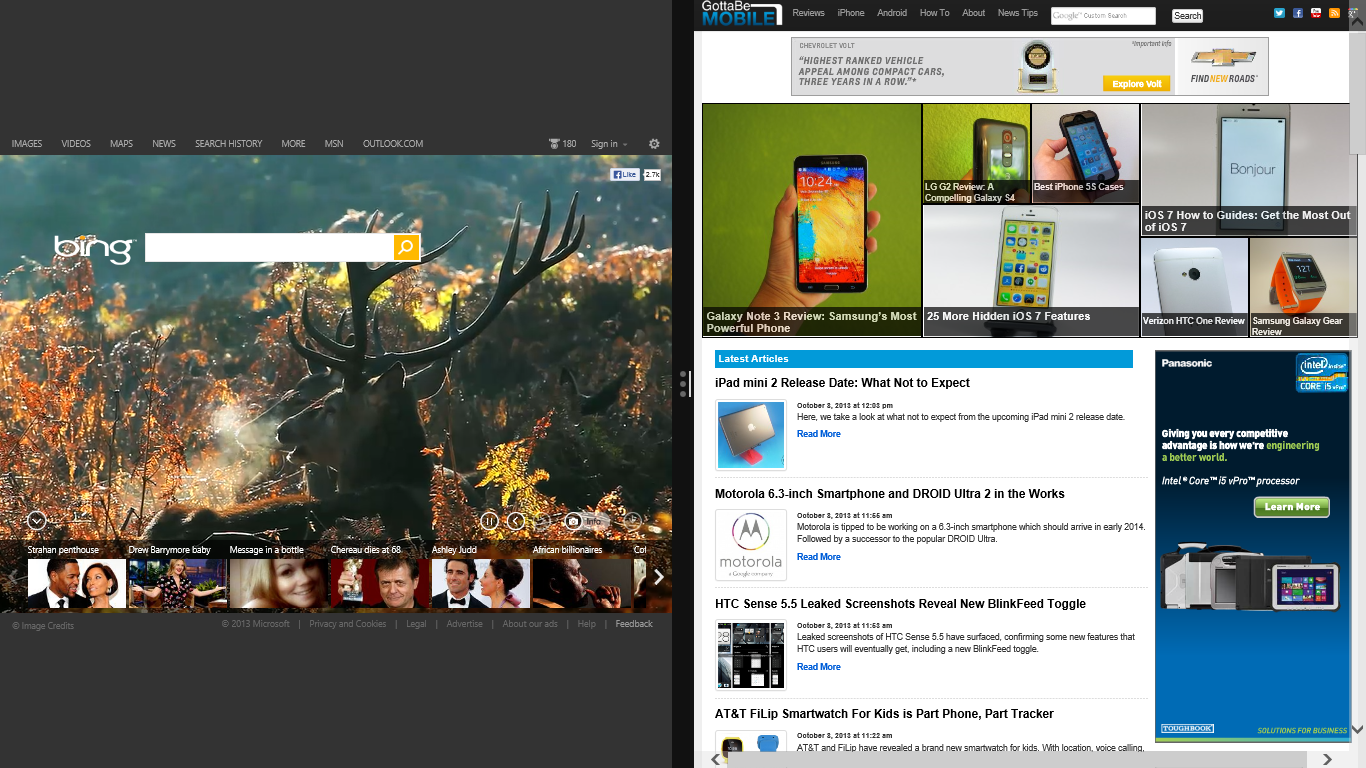The height and width of the screenshot is (768, 1366).
Task: Open Bing settings gear icon
Action: coord(654,144)
